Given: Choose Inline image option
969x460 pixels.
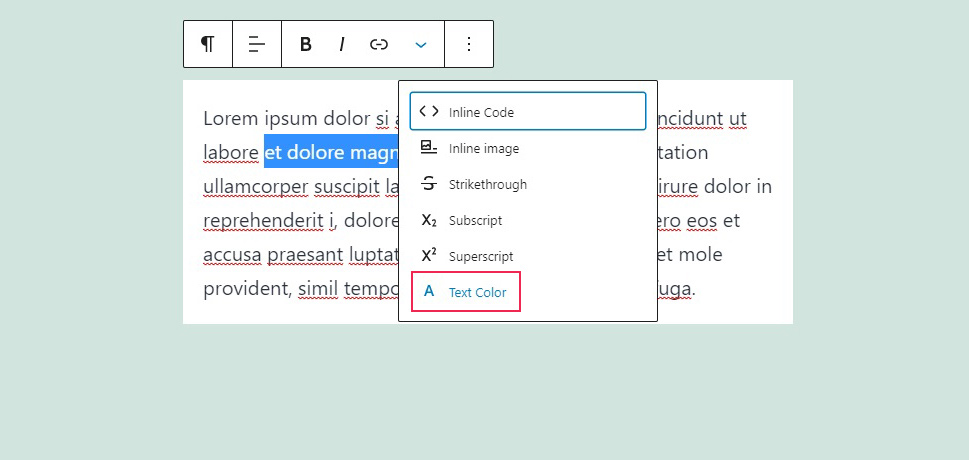Looking at the screenshot, I should [x=483, y=148].
